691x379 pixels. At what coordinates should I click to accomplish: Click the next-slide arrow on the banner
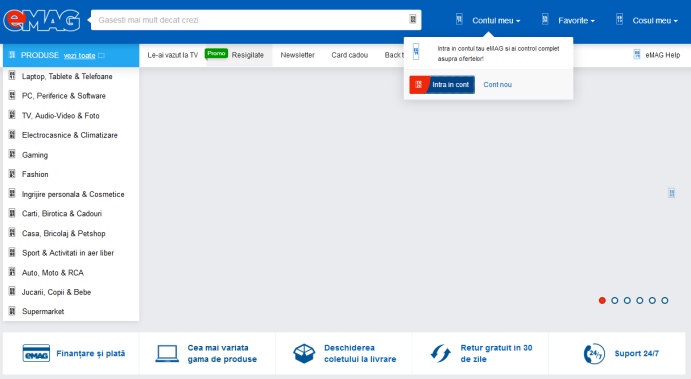click(x=672, y=193)
